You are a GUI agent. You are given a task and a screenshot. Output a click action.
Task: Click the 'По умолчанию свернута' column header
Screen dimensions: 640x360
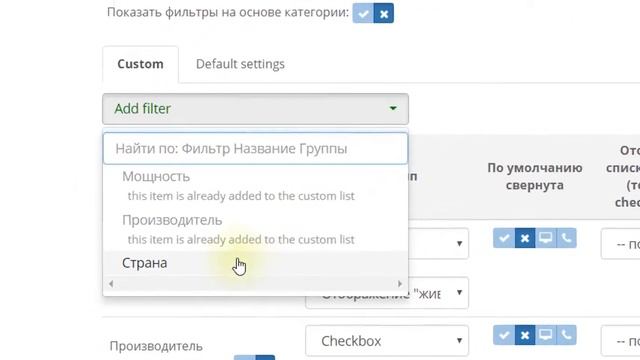(x=535, y=176)
